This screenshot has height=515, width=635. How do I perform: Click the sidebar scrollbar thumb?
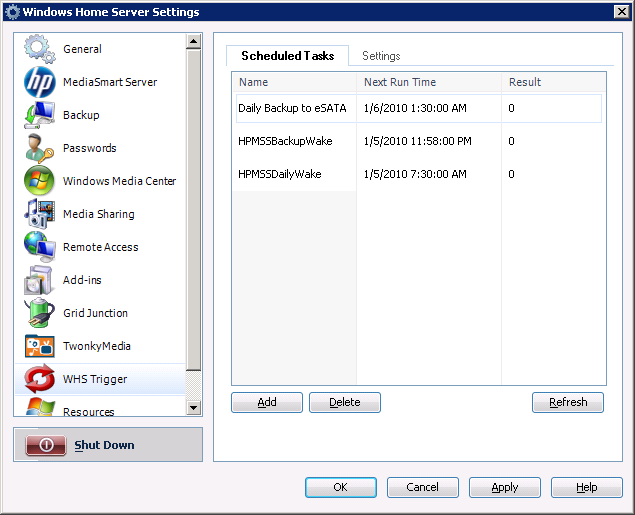tap(194, 210)
